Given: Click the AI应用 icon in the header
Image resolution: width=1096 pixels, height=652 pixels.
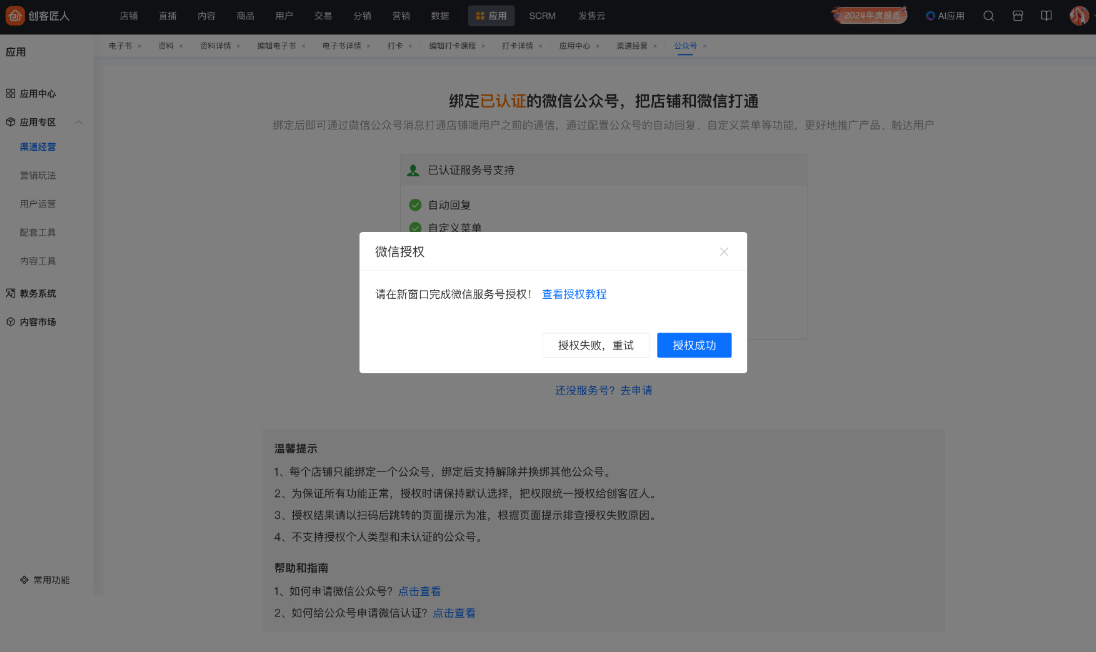Looking at the screenshot, I should (x=944, y=16).
